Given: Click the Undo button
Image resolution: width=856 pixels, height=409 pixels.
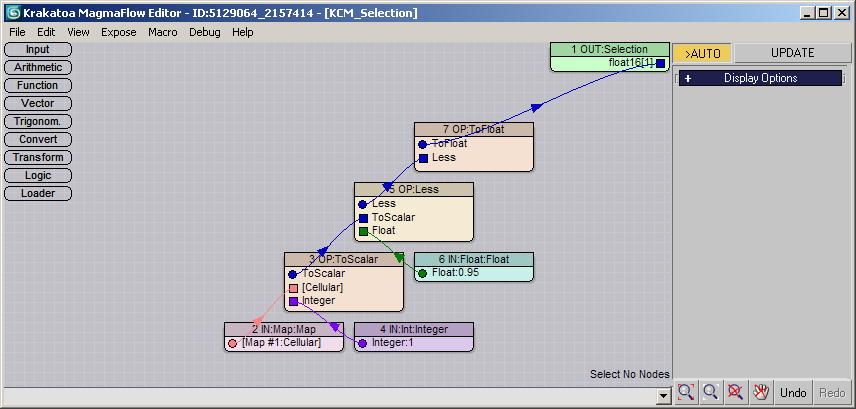Looking at the screenshot, I should (x=793, y=393).
